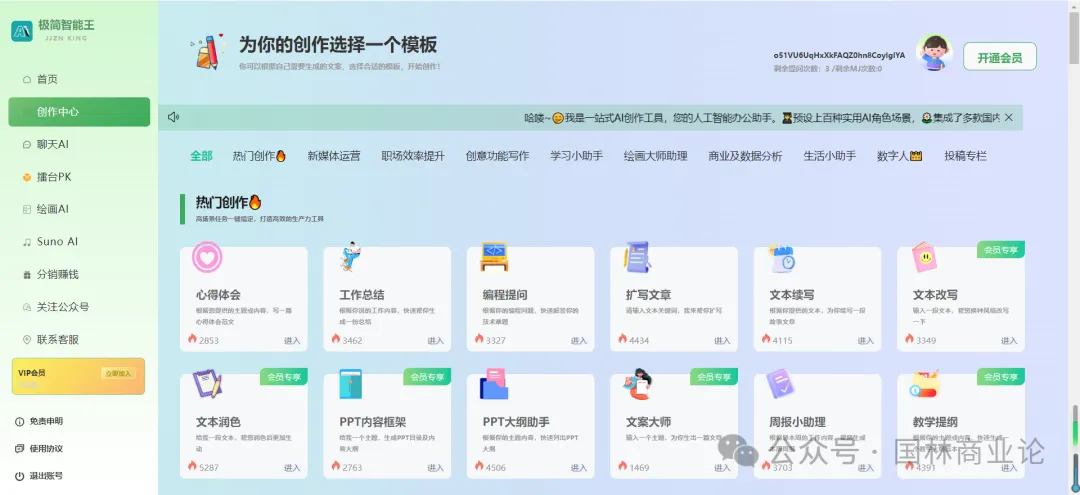
Task: Click the chat bubble icon beside 聊天AI
Action: tap(27, 145)
